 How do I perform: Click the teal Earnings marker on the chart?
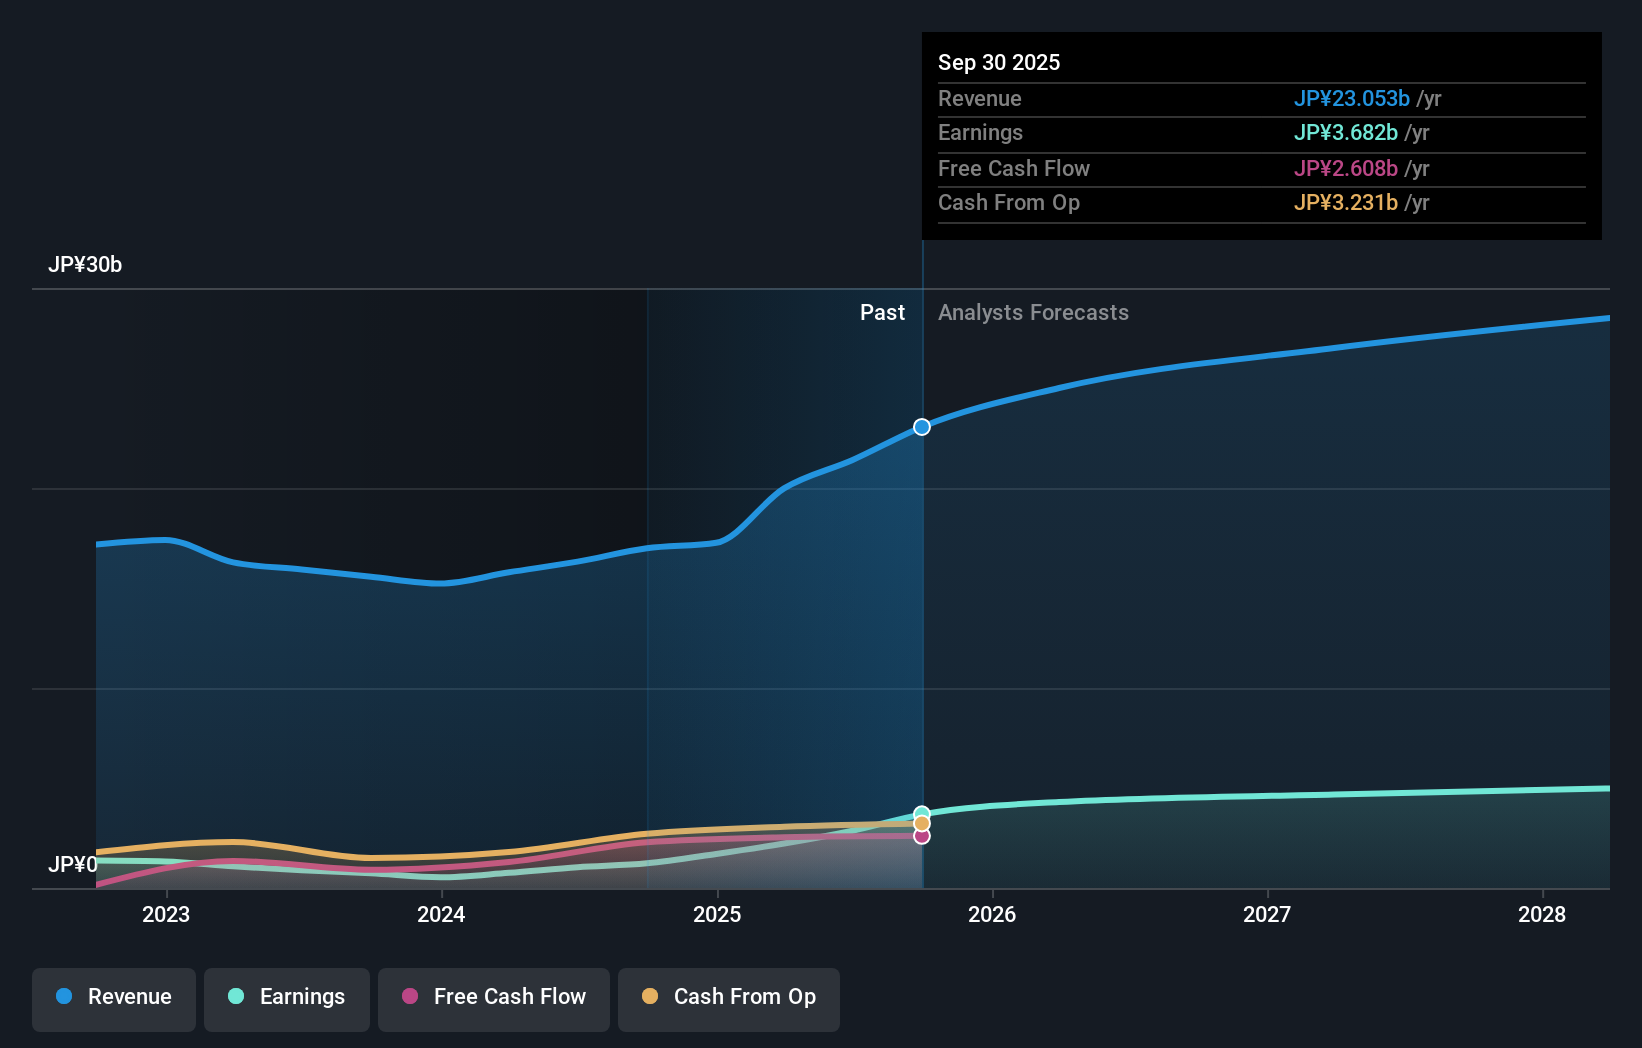[x=921, y=812]
